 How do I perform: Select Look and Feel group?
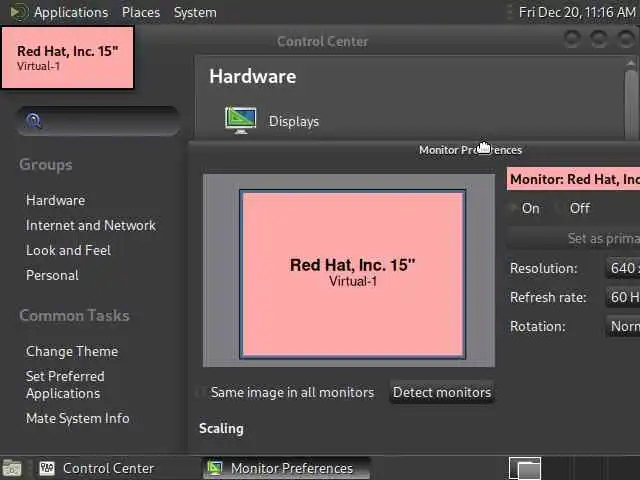[68, 250]
